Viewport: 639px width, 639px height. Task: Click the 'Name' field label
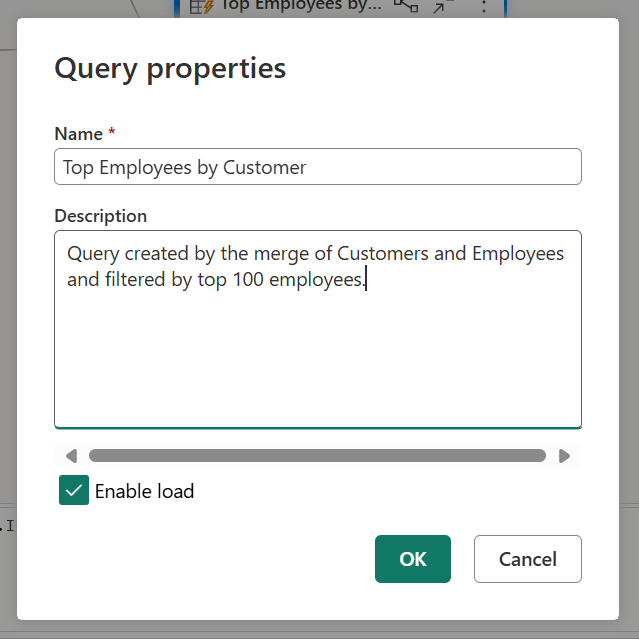(x=78, y=134)
